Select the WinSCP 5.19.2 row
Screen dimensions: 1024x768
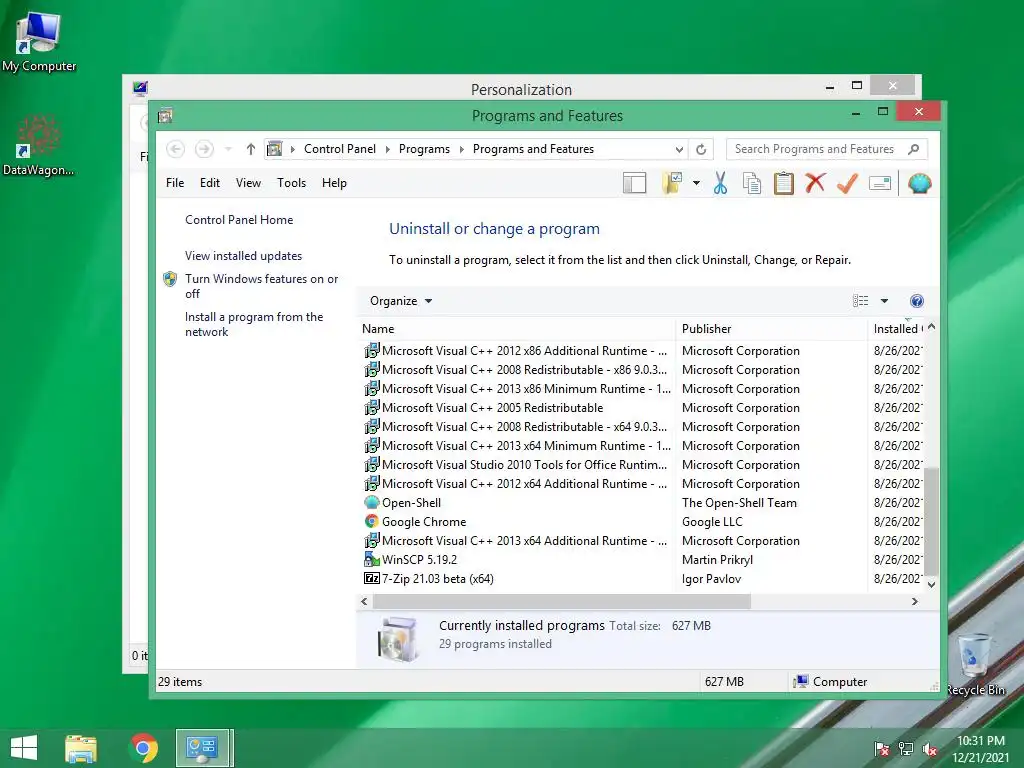click(643, 560)
